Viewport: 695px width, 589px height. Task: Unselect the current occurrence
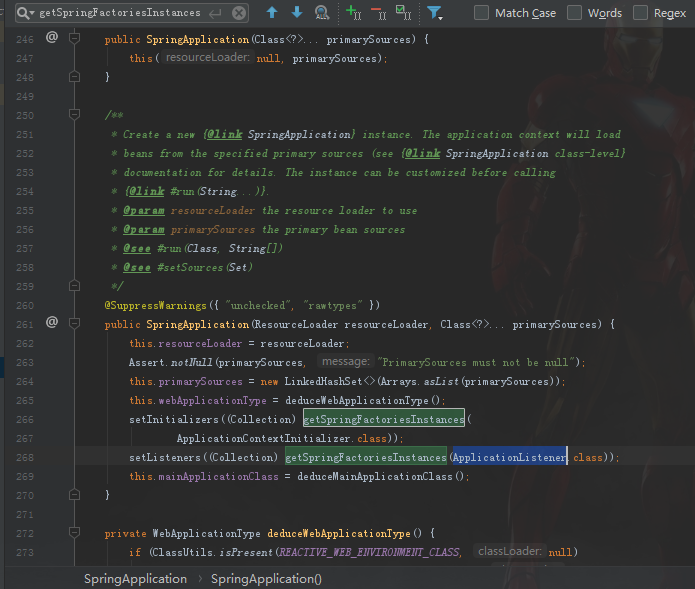pos(378,13)
